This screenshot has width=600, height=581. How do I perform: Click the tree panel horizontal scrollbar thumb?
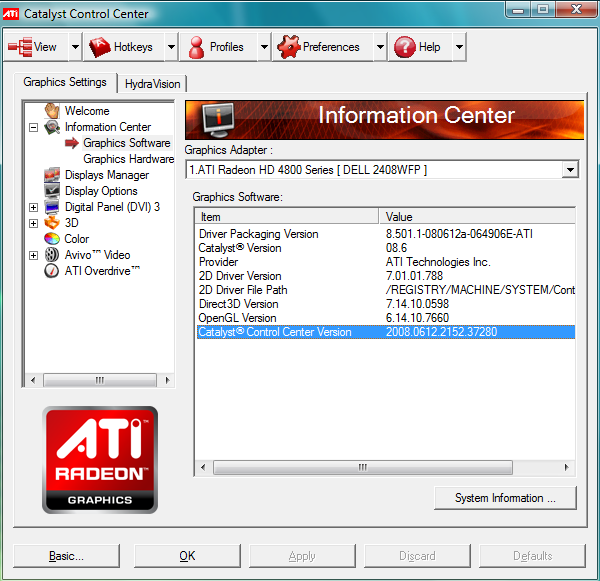pos(100,380)
